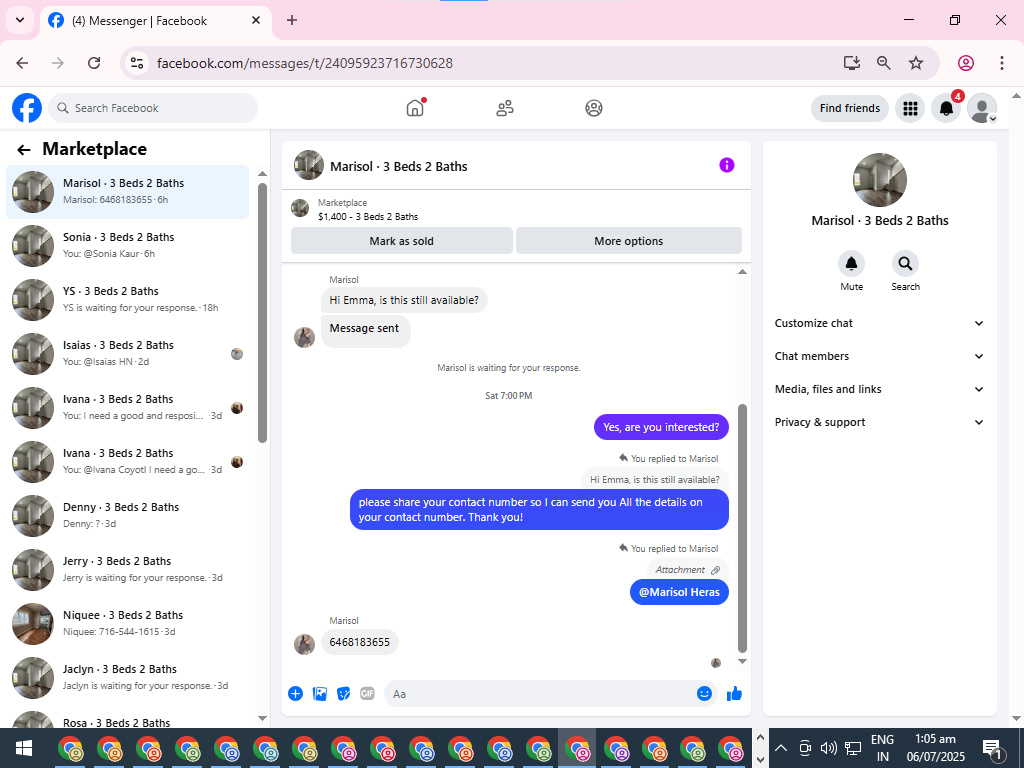Open the emoji picker
The height and width of the screenshot is (768, 1024).
pos(704,694)
